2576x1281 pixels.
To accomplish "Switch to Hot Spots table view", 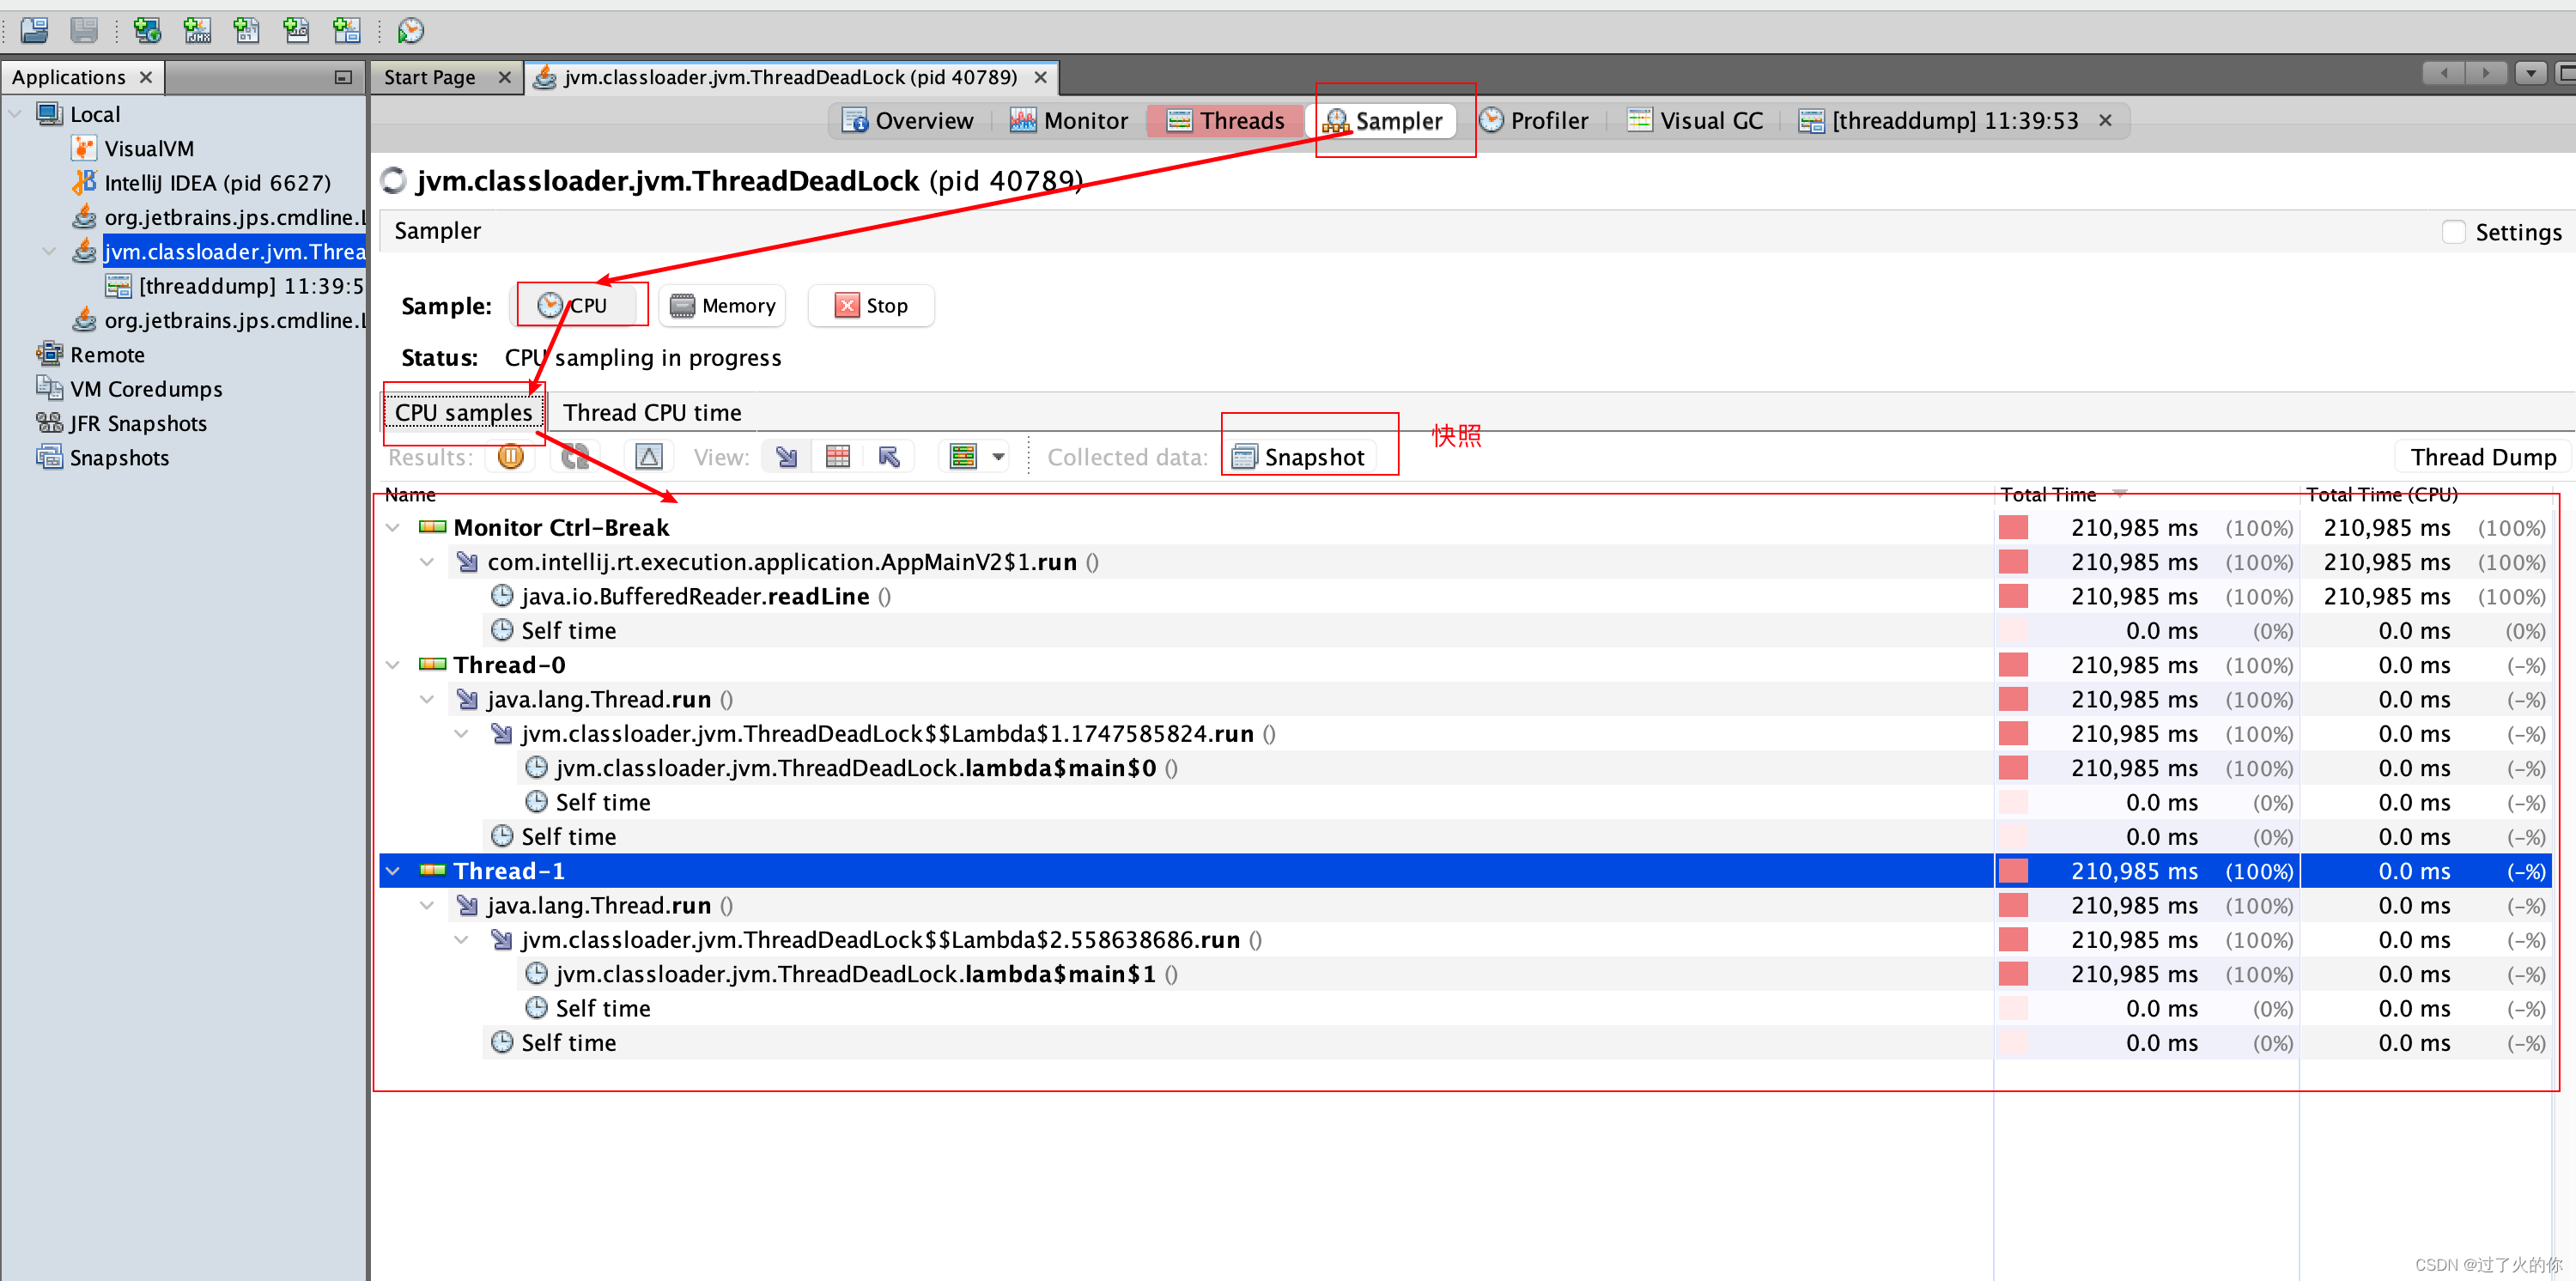I will tap(837, 457).
